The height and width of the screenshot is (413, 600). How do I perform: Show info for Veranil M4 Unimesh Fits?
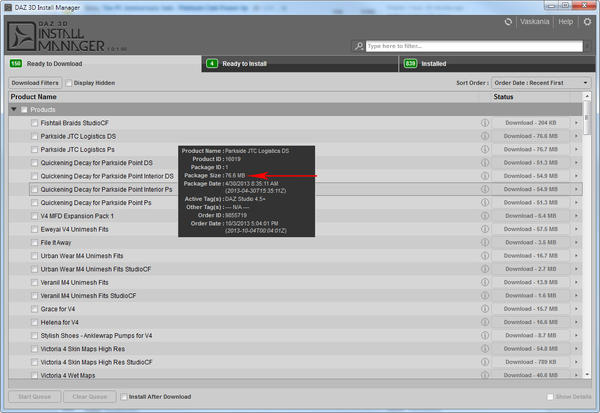coord(485,282)
